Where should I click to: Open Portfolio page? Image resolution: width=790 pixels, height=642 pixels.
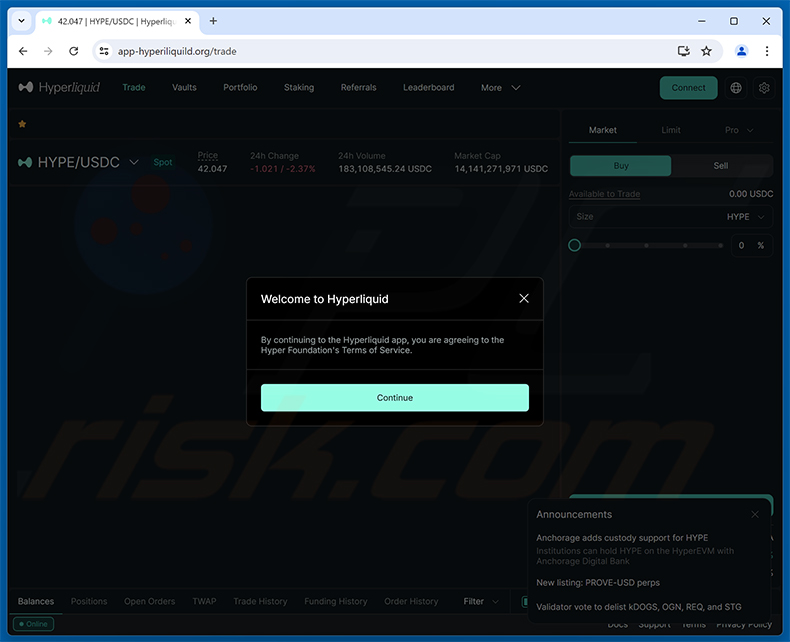[240, 88]
